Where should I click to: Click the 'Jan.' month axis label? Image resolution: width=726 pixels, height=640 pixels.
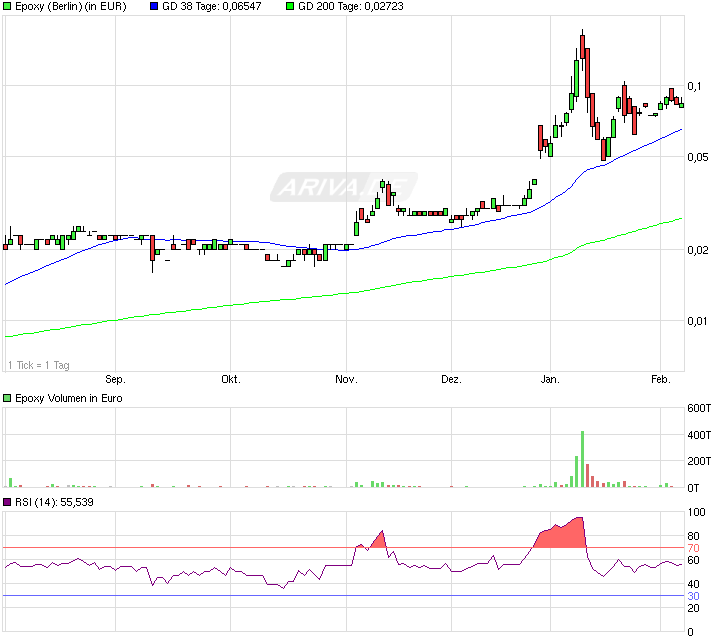point(550,380)
